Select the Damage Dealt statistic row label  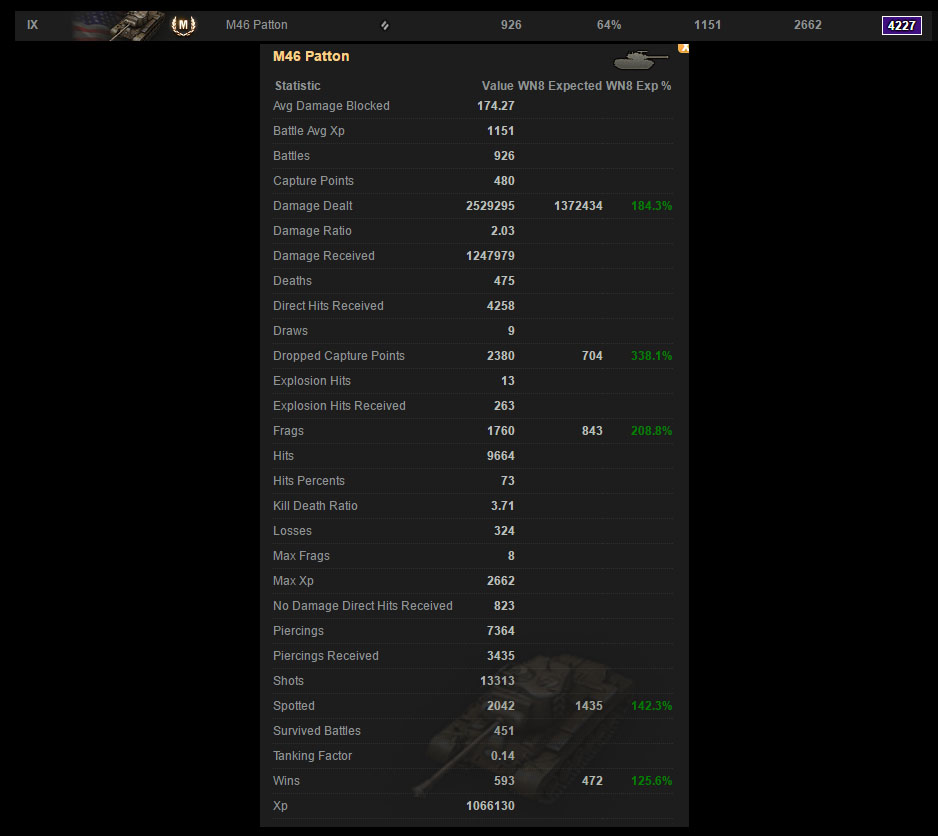tap(313, 206)
